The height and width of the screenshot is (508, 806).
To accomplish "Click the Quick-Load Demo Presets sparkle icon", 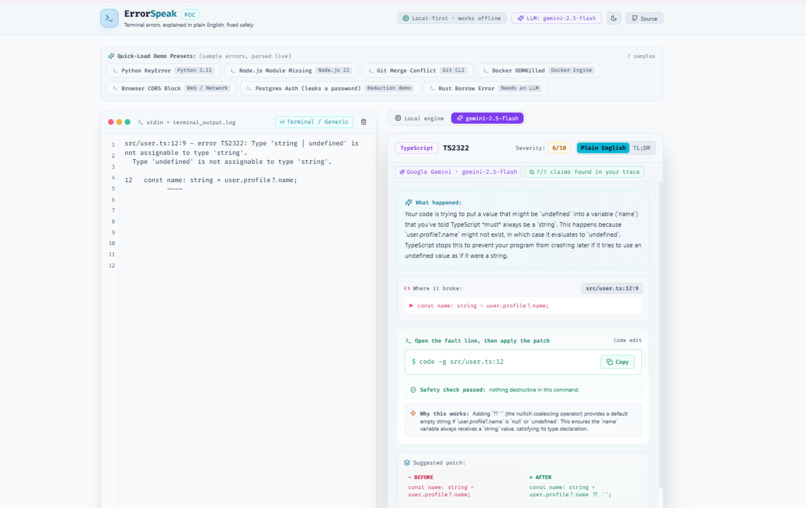I will click(111, 56).
